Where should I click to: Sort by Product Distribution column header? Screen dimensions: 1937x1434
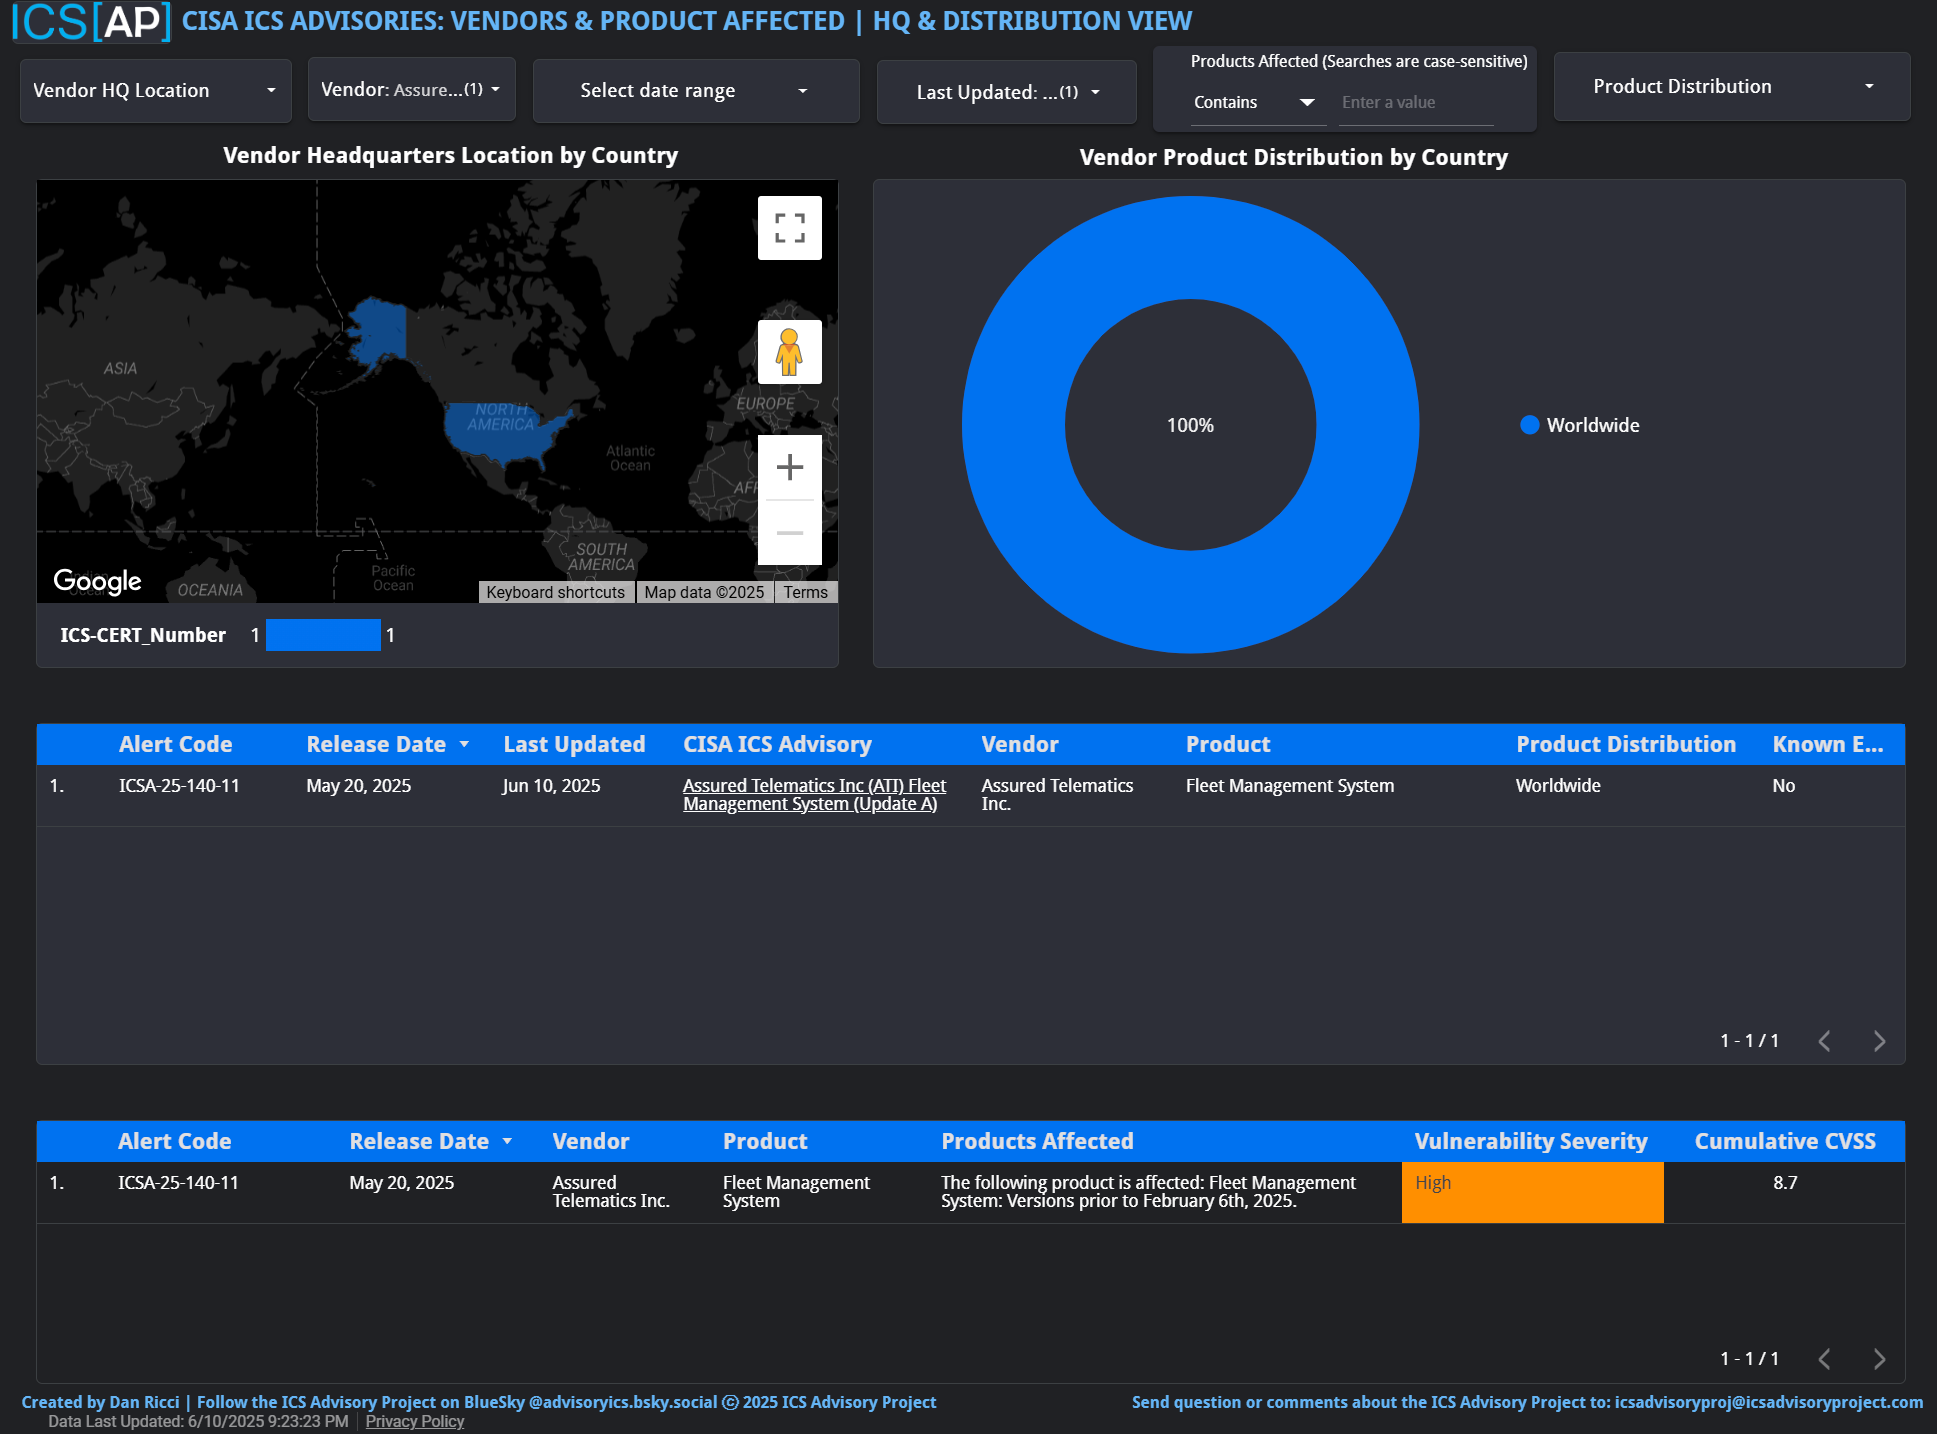coord(1626,744)
